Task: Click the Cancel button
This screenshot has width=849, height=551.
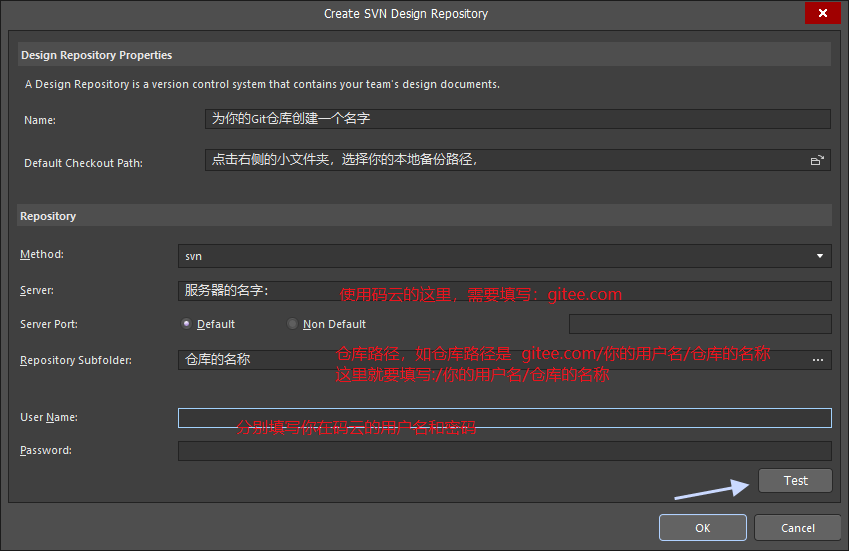Action: point(798,528)
